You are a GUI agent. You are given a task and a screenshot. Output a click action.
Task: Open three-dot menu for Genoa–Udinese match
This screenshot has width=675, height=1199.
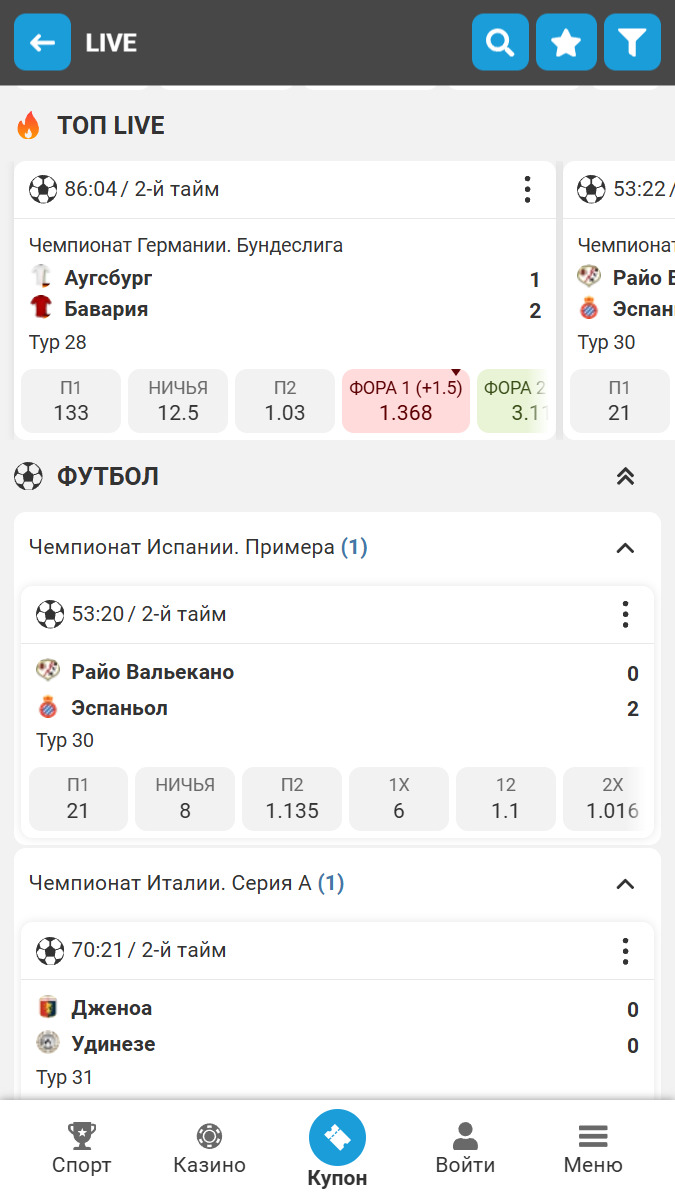(625, 950)
